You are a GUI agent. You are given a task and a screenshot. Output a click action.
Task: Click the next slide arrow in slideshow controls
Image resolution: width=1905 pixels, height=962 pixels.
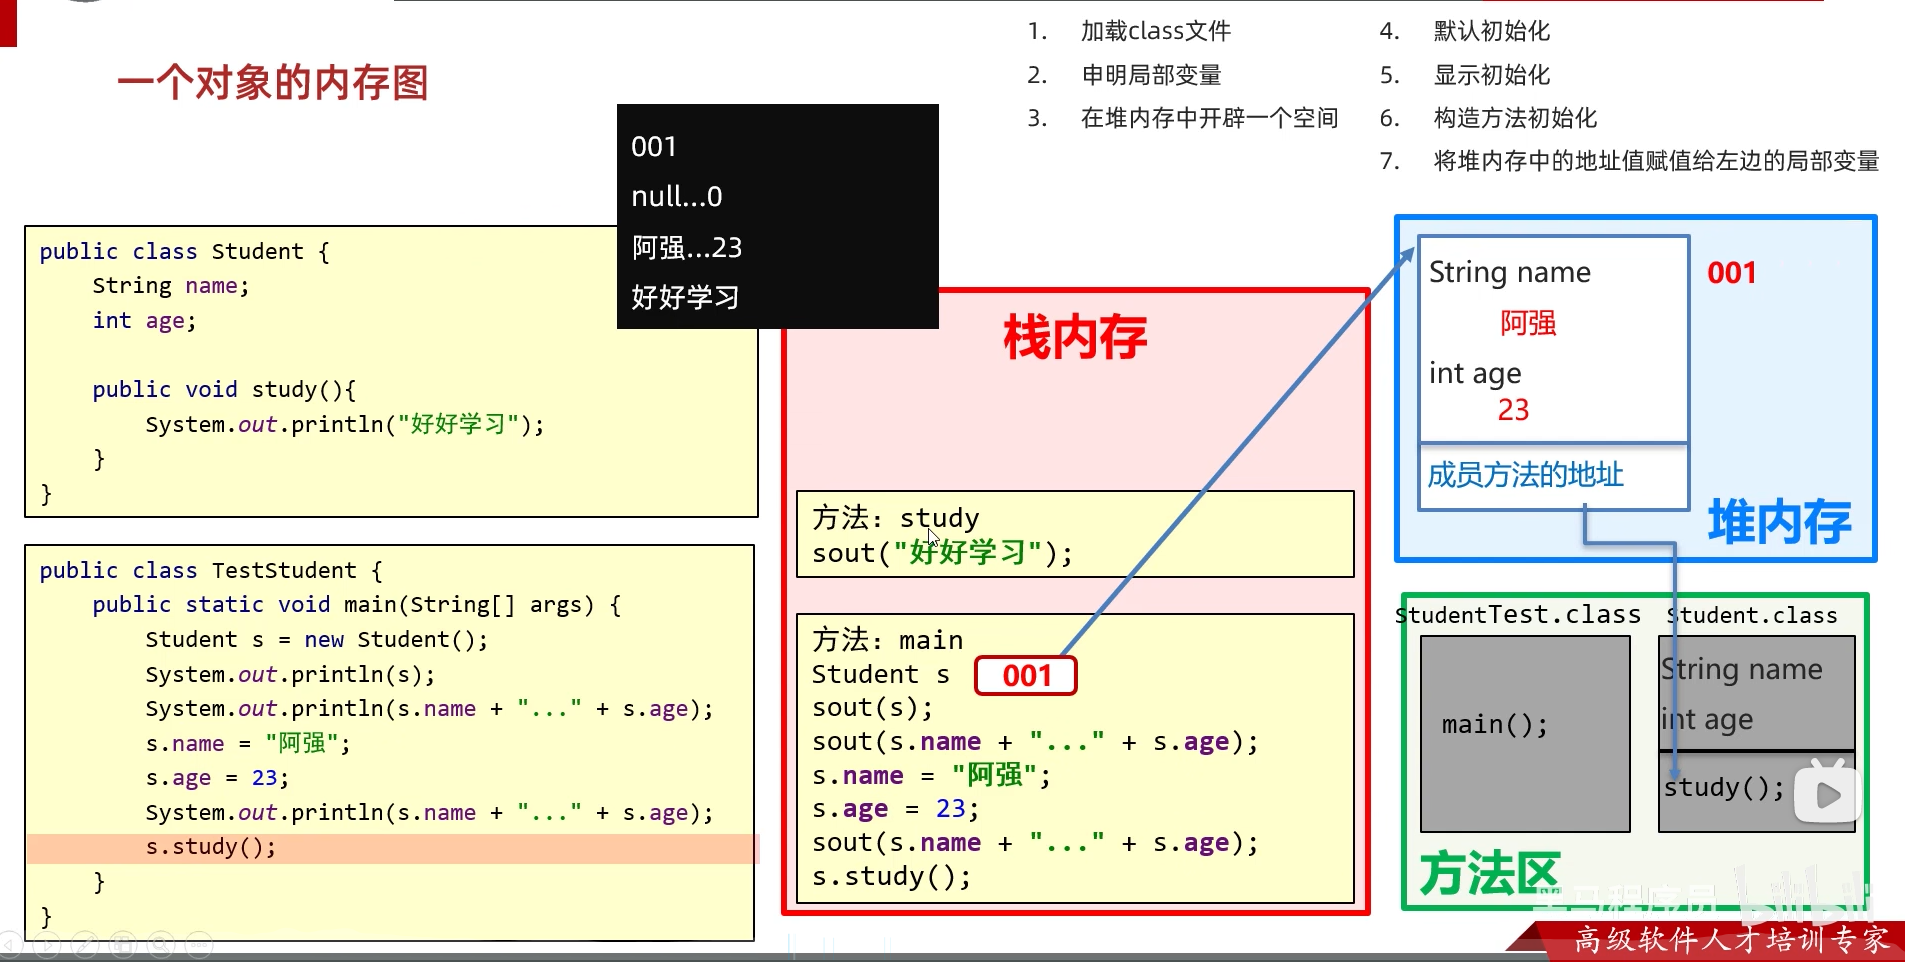[47, 943]
